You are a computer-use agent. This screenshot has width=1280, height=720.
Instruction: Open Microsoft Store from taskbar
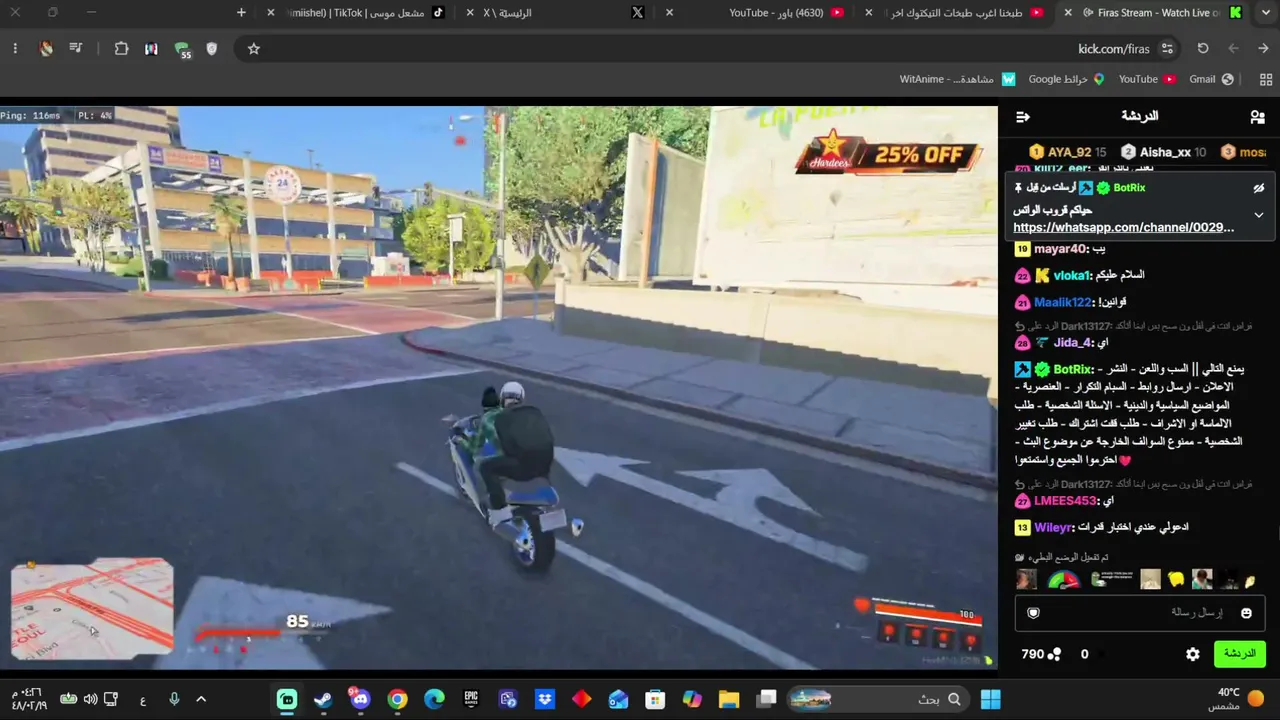[655, 699]
